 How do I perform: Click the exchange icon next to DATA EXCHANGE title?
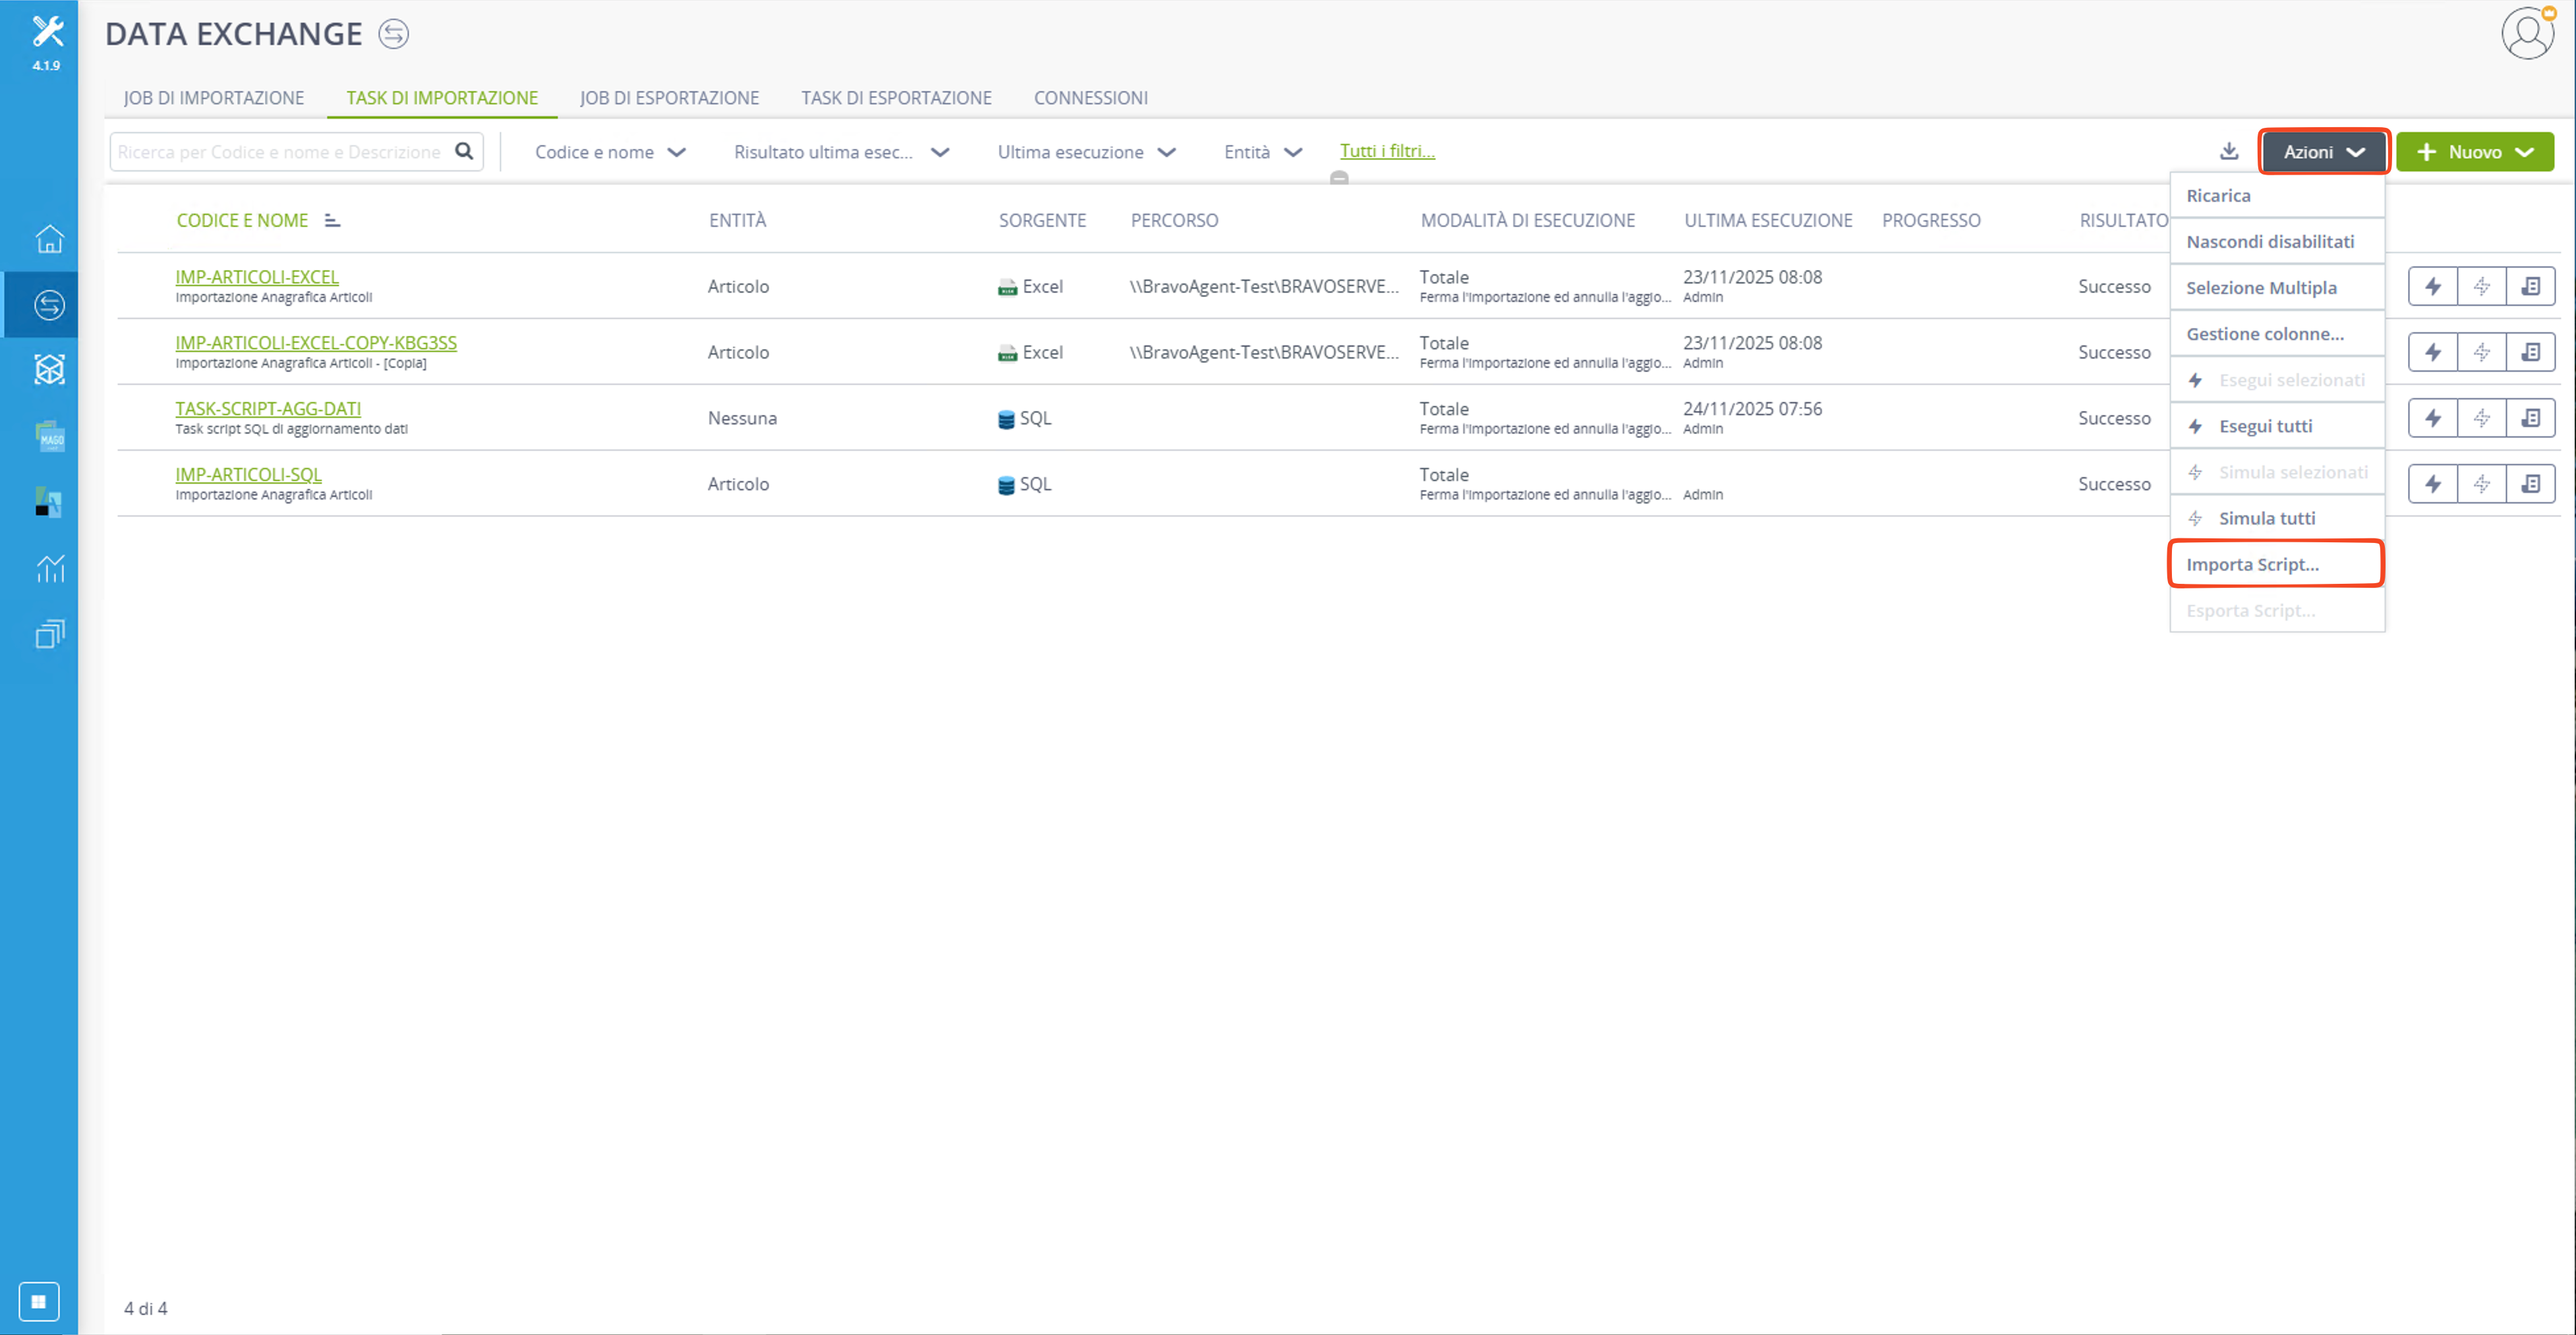pos(393,34)
